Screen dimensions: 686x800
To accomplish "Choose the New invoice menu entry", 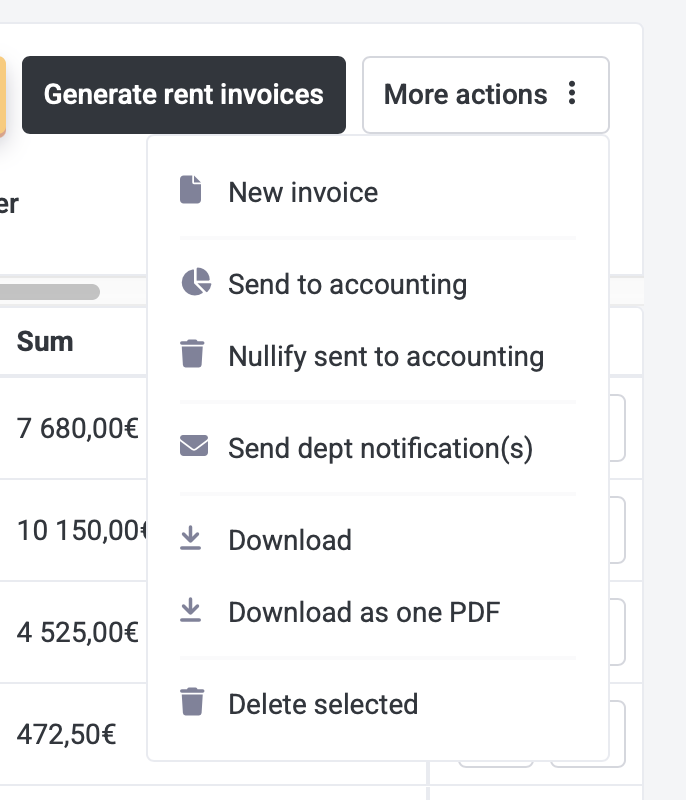I will [303, 192].
